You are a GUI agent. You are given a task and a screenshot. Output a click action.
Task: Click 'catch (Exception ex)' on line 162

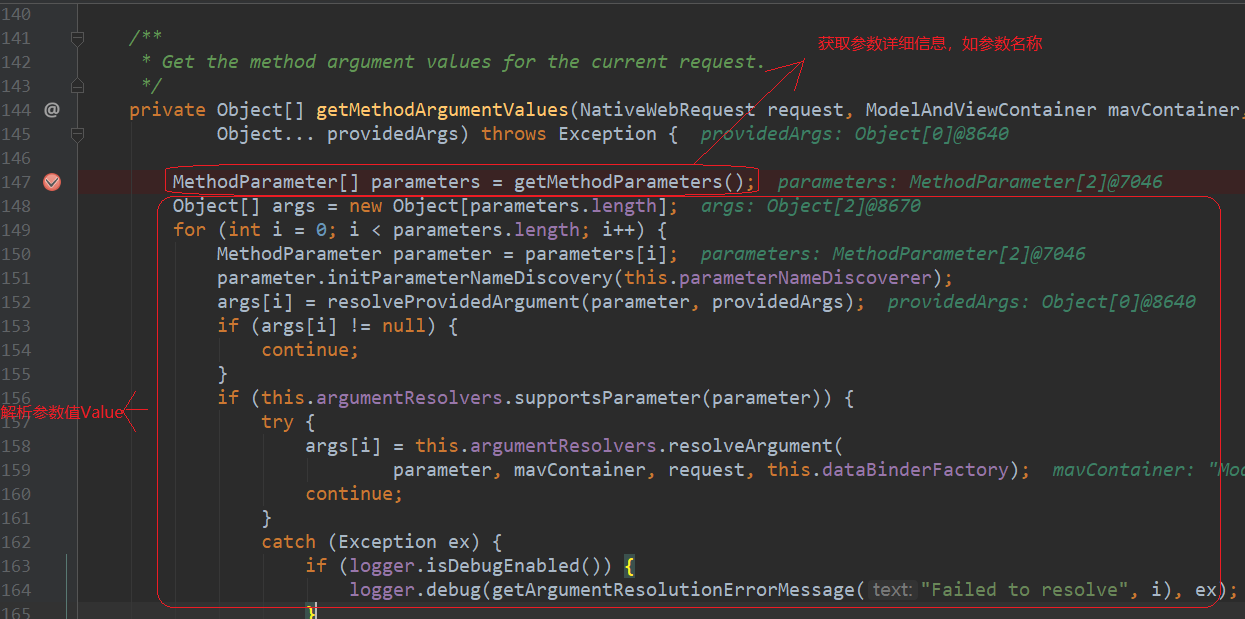tap(382, 542)
